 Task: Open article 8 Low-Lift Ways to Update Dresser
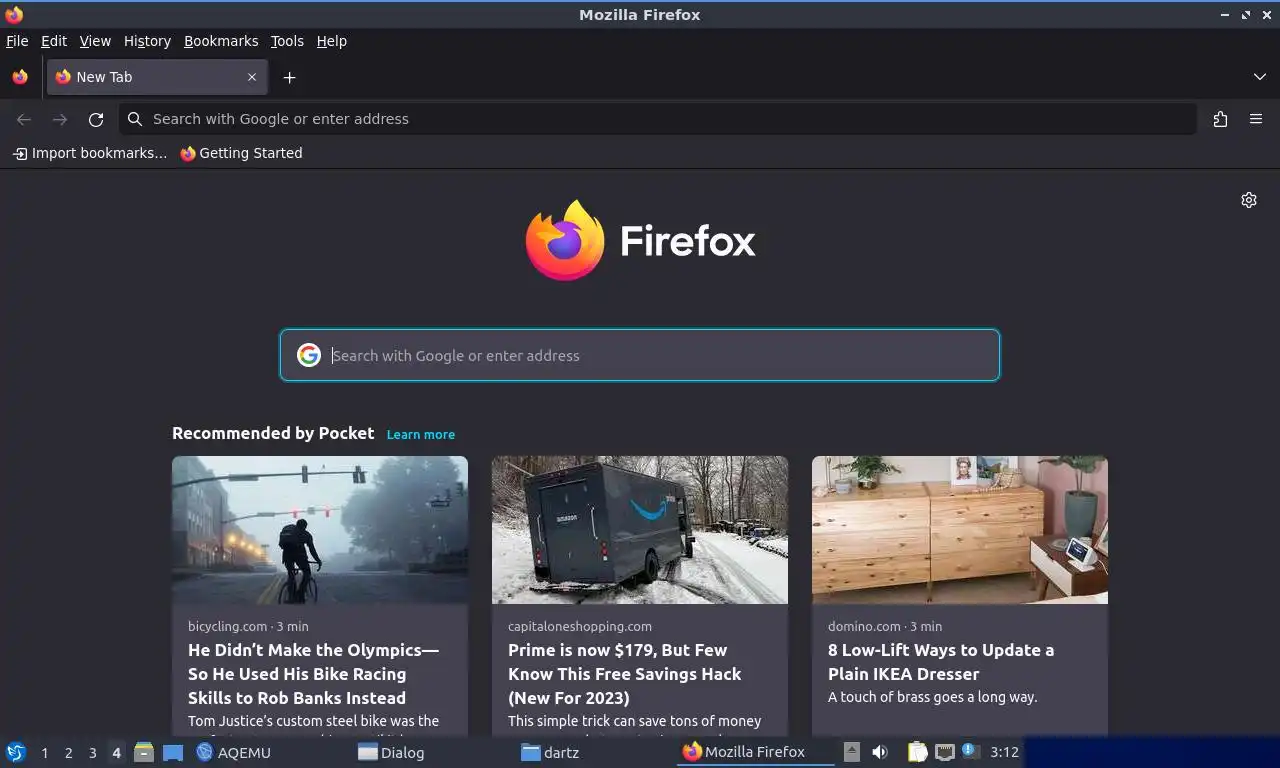941,662
